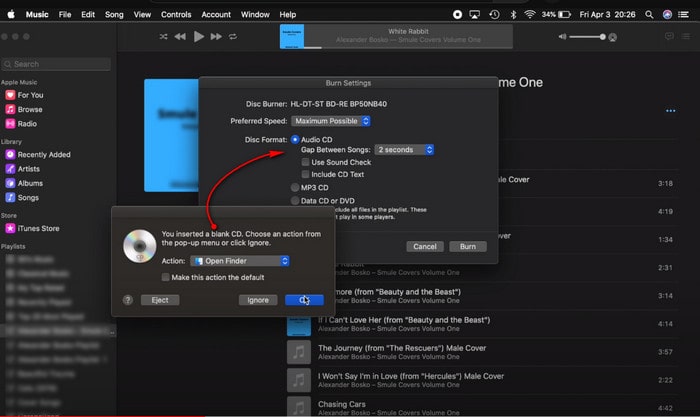Open Siri from menu bar
The width and height of the screenshot is (700, 417).
click(667, 14)
